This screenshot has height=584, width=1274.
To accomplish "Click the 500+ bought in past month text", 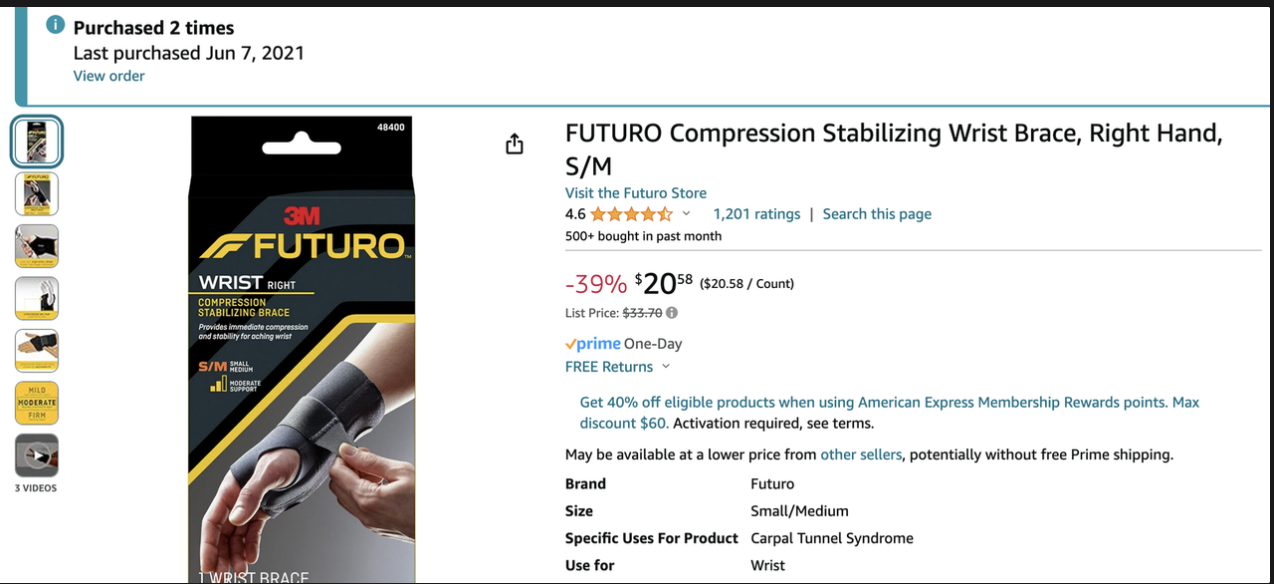I will coord(643,235).
